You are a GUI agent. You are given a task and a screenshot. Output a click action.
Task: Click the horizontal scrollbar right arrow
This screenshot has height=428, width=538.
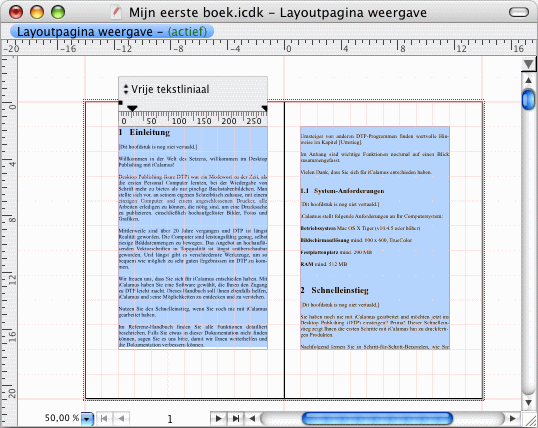(513, 418)
